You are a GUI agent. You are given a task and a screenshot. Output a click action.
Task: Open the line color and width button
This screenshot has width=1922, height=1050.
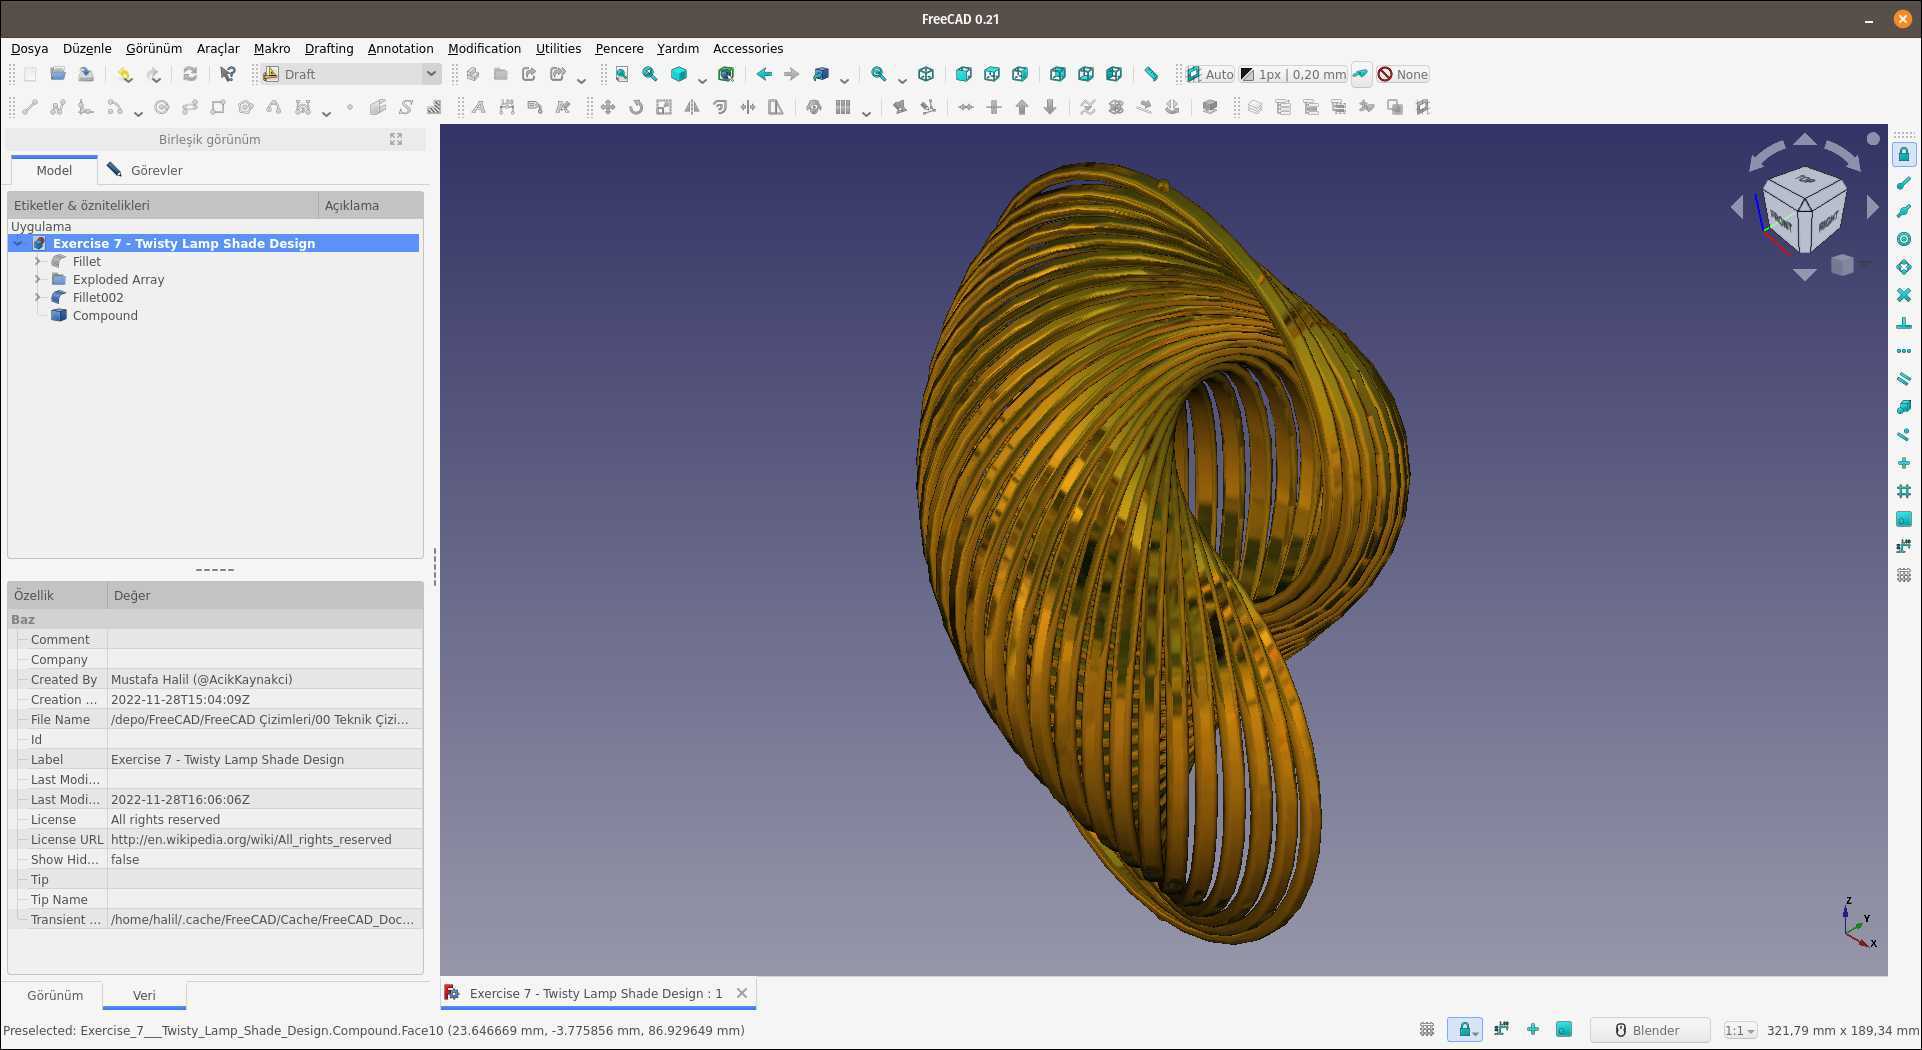tap(1293, 74)
